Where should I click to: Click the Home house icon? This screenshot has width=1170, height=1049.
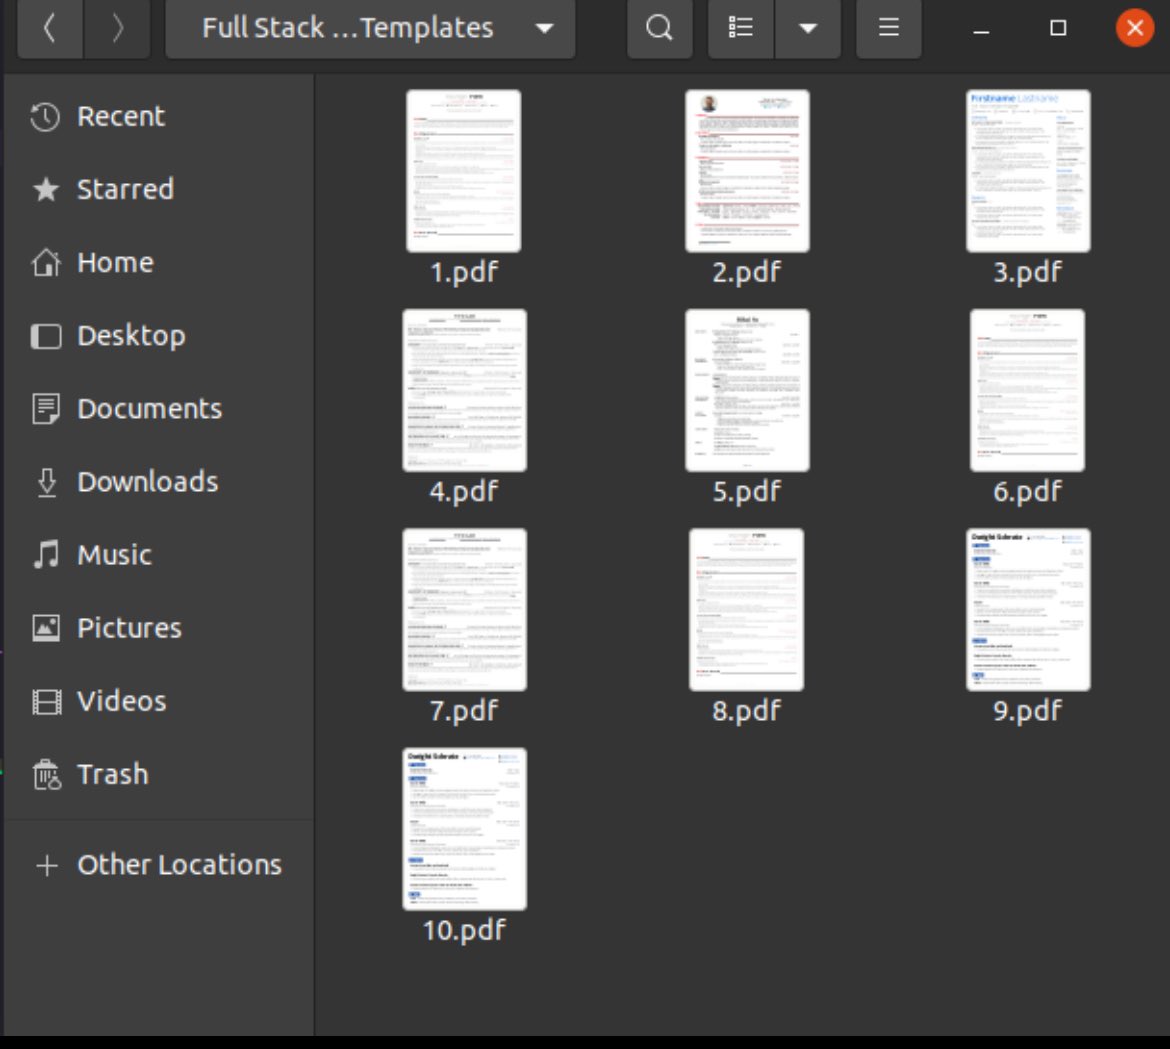(46, 263)
